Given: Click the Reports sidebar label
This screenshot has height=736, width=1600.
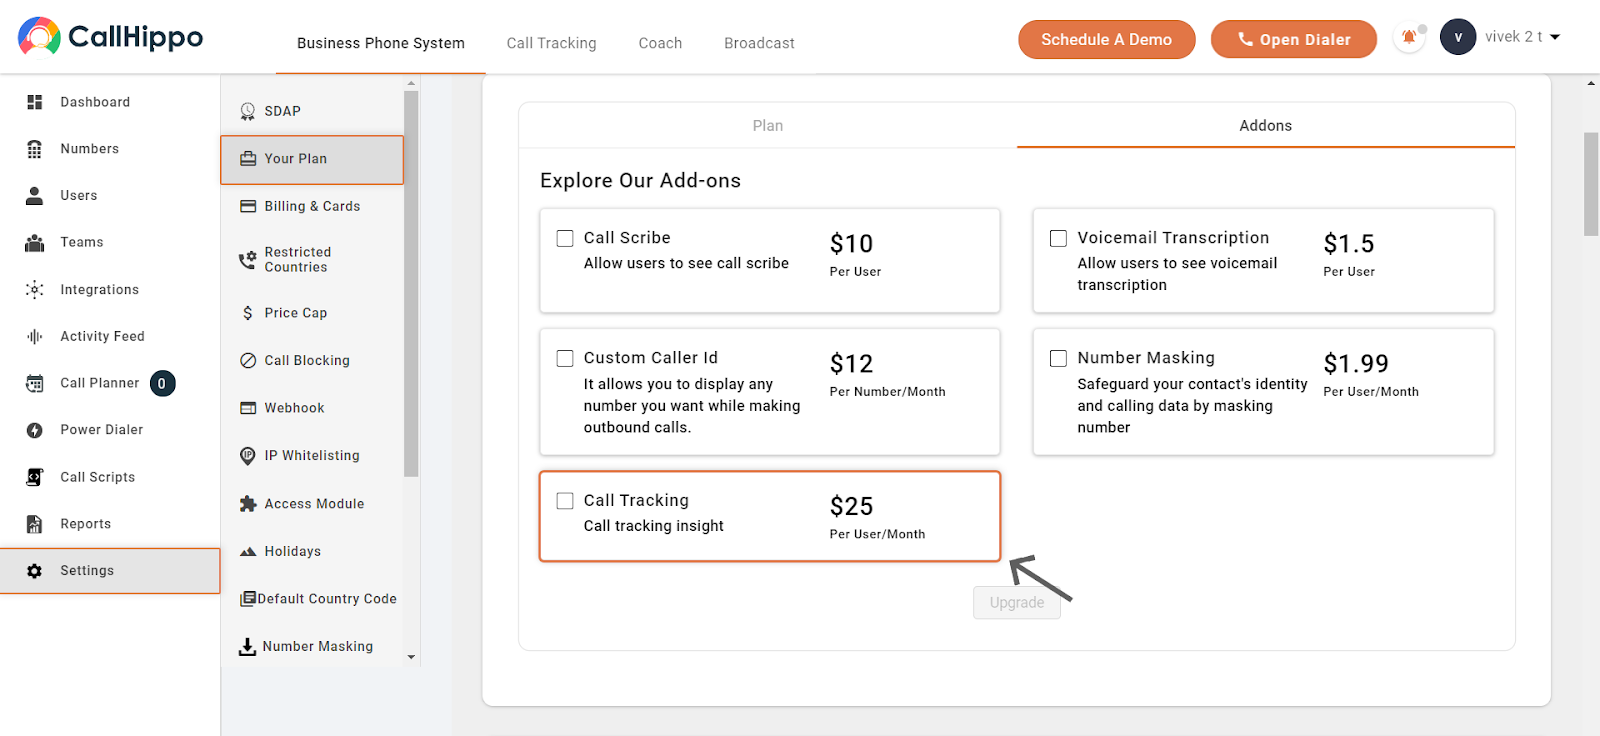Looking at the screenshot, I should click(86, 524).
